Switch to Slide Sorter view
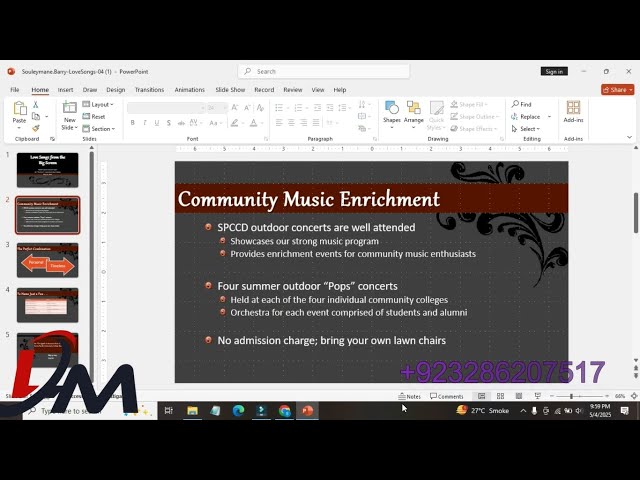Viewport: 640px width, 480px height. [500, 396]
